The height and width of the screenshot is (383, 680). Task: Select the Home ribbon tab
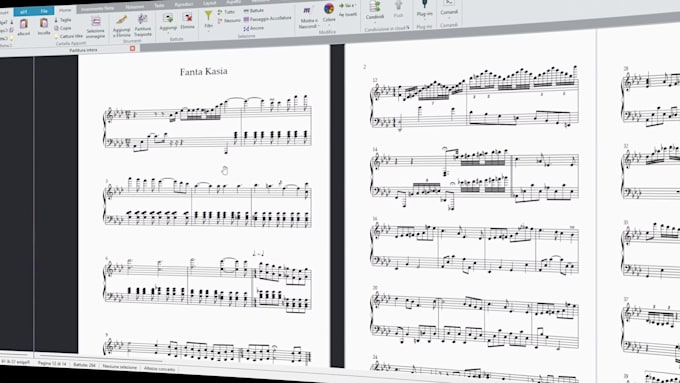click(65, 10)
